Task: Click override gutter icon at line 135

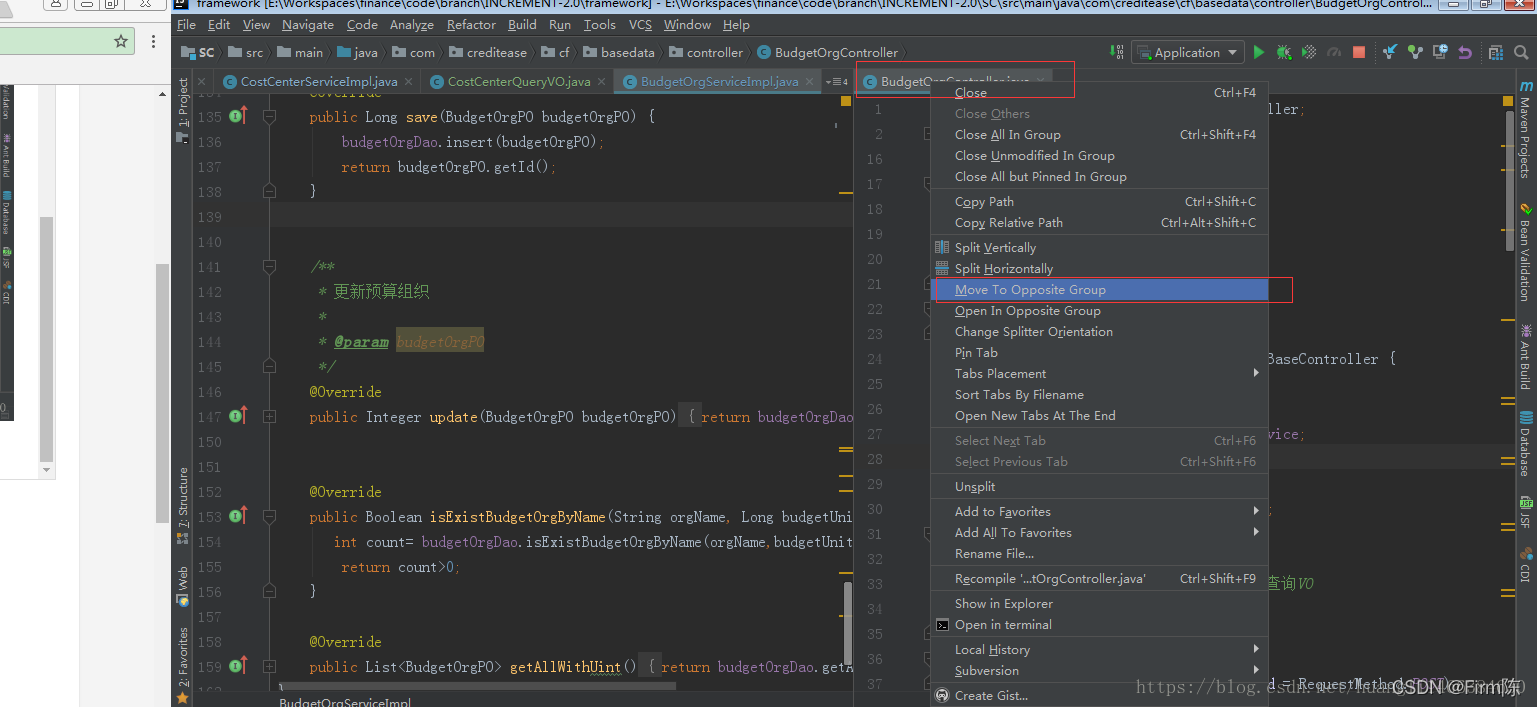Action: tap(237, 116)
